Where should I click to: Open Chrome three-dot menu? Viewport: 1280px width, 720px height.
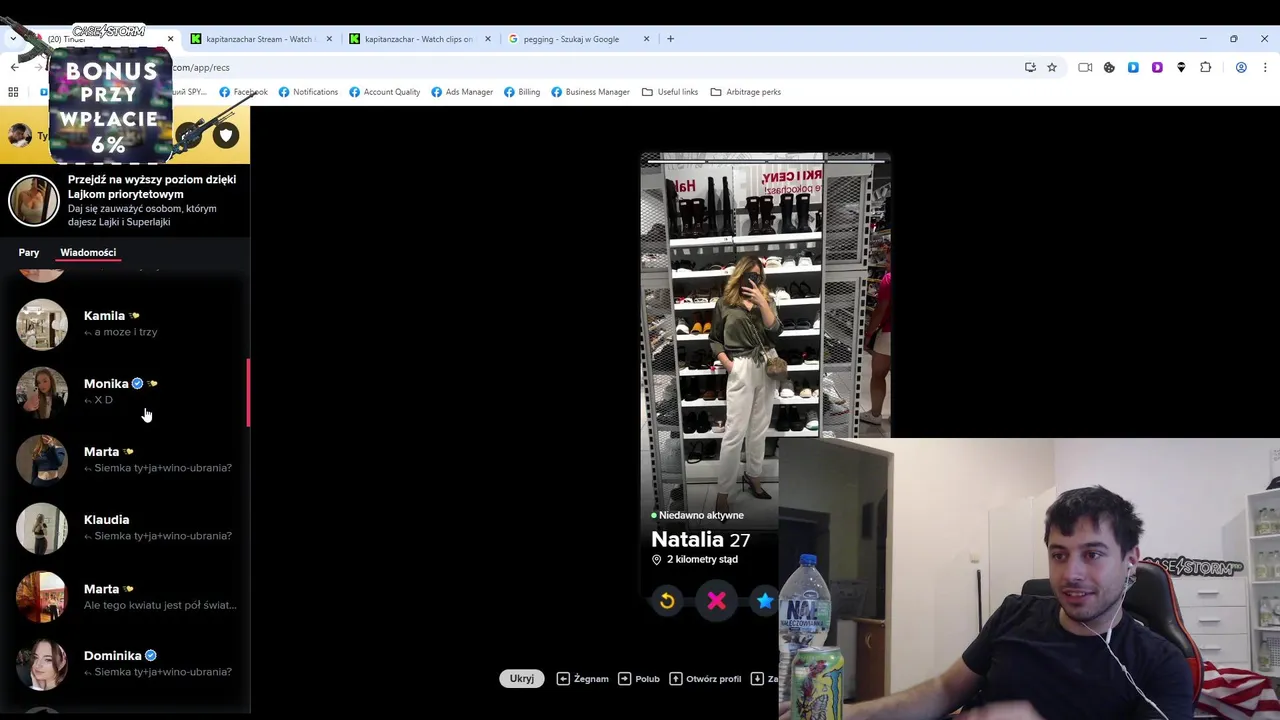(1265, 67)
